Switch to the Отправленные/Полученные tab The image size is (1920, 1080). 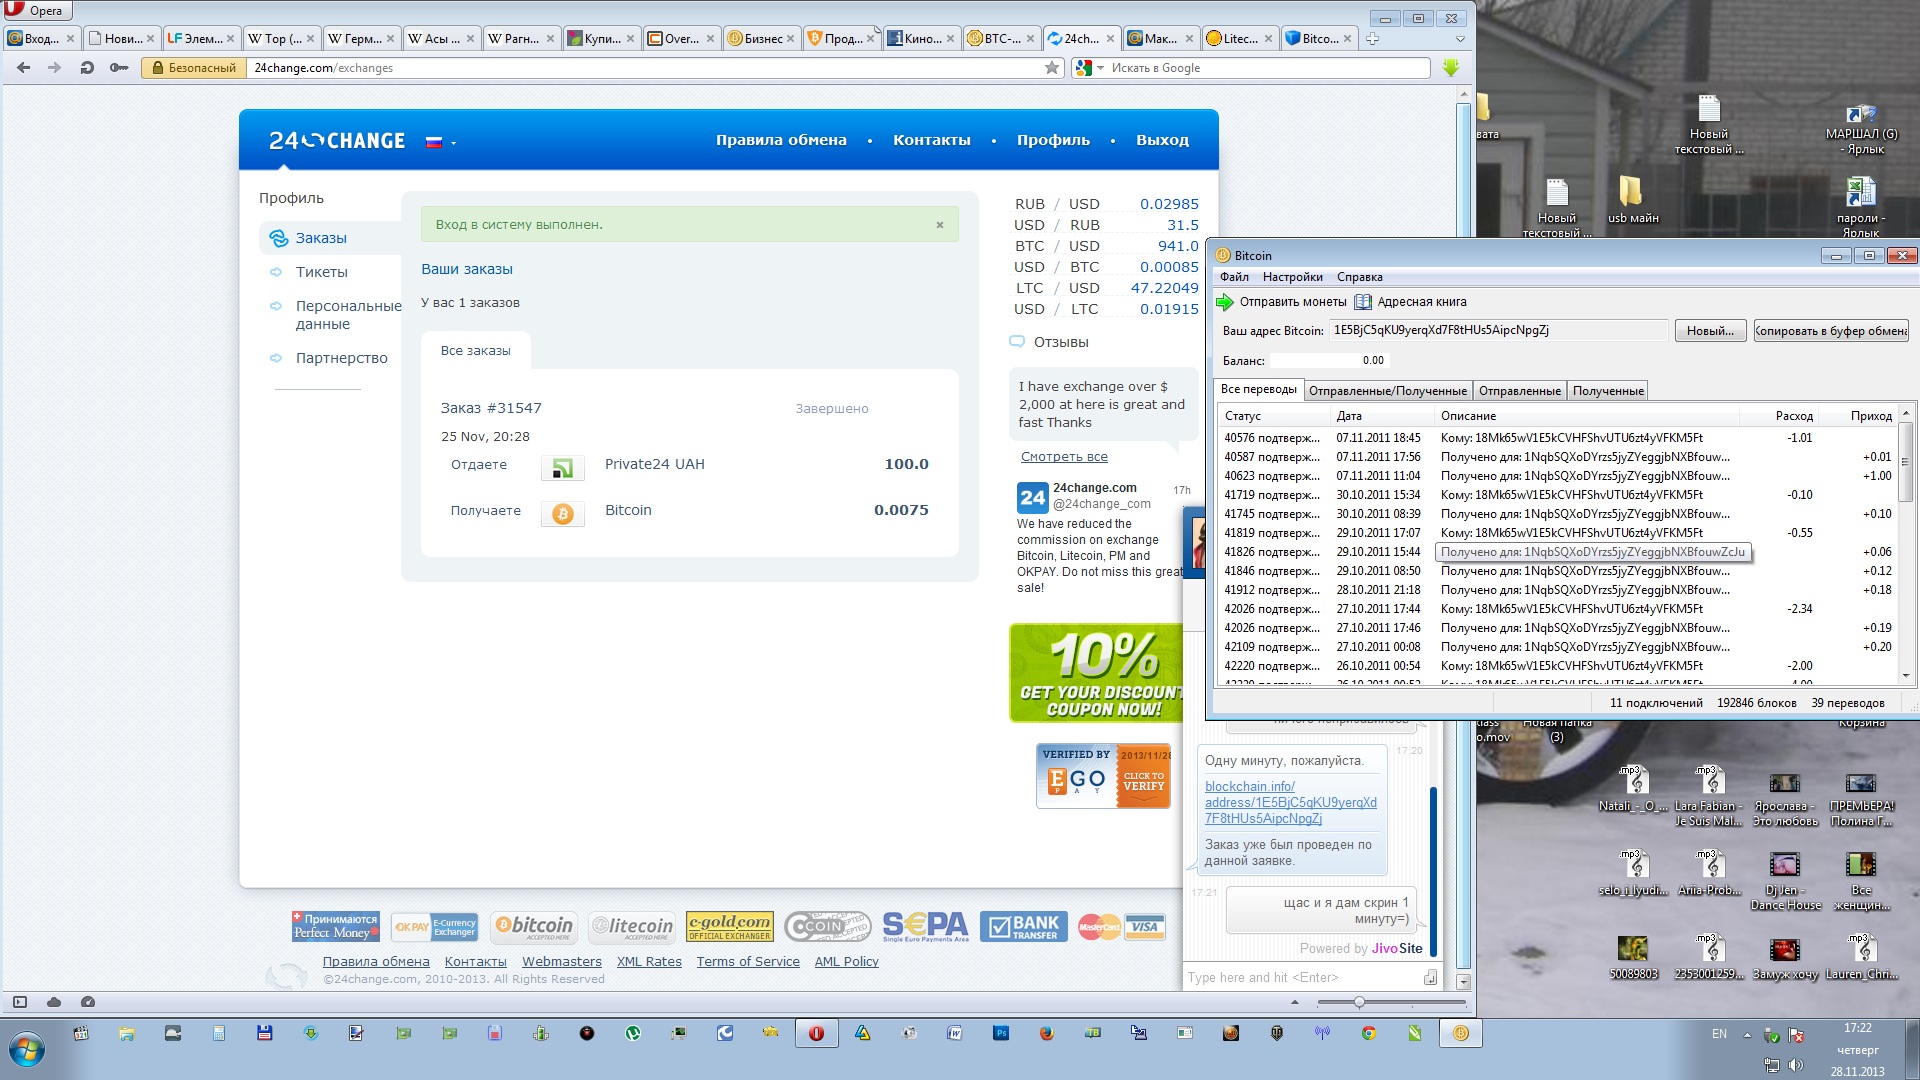1388,391
